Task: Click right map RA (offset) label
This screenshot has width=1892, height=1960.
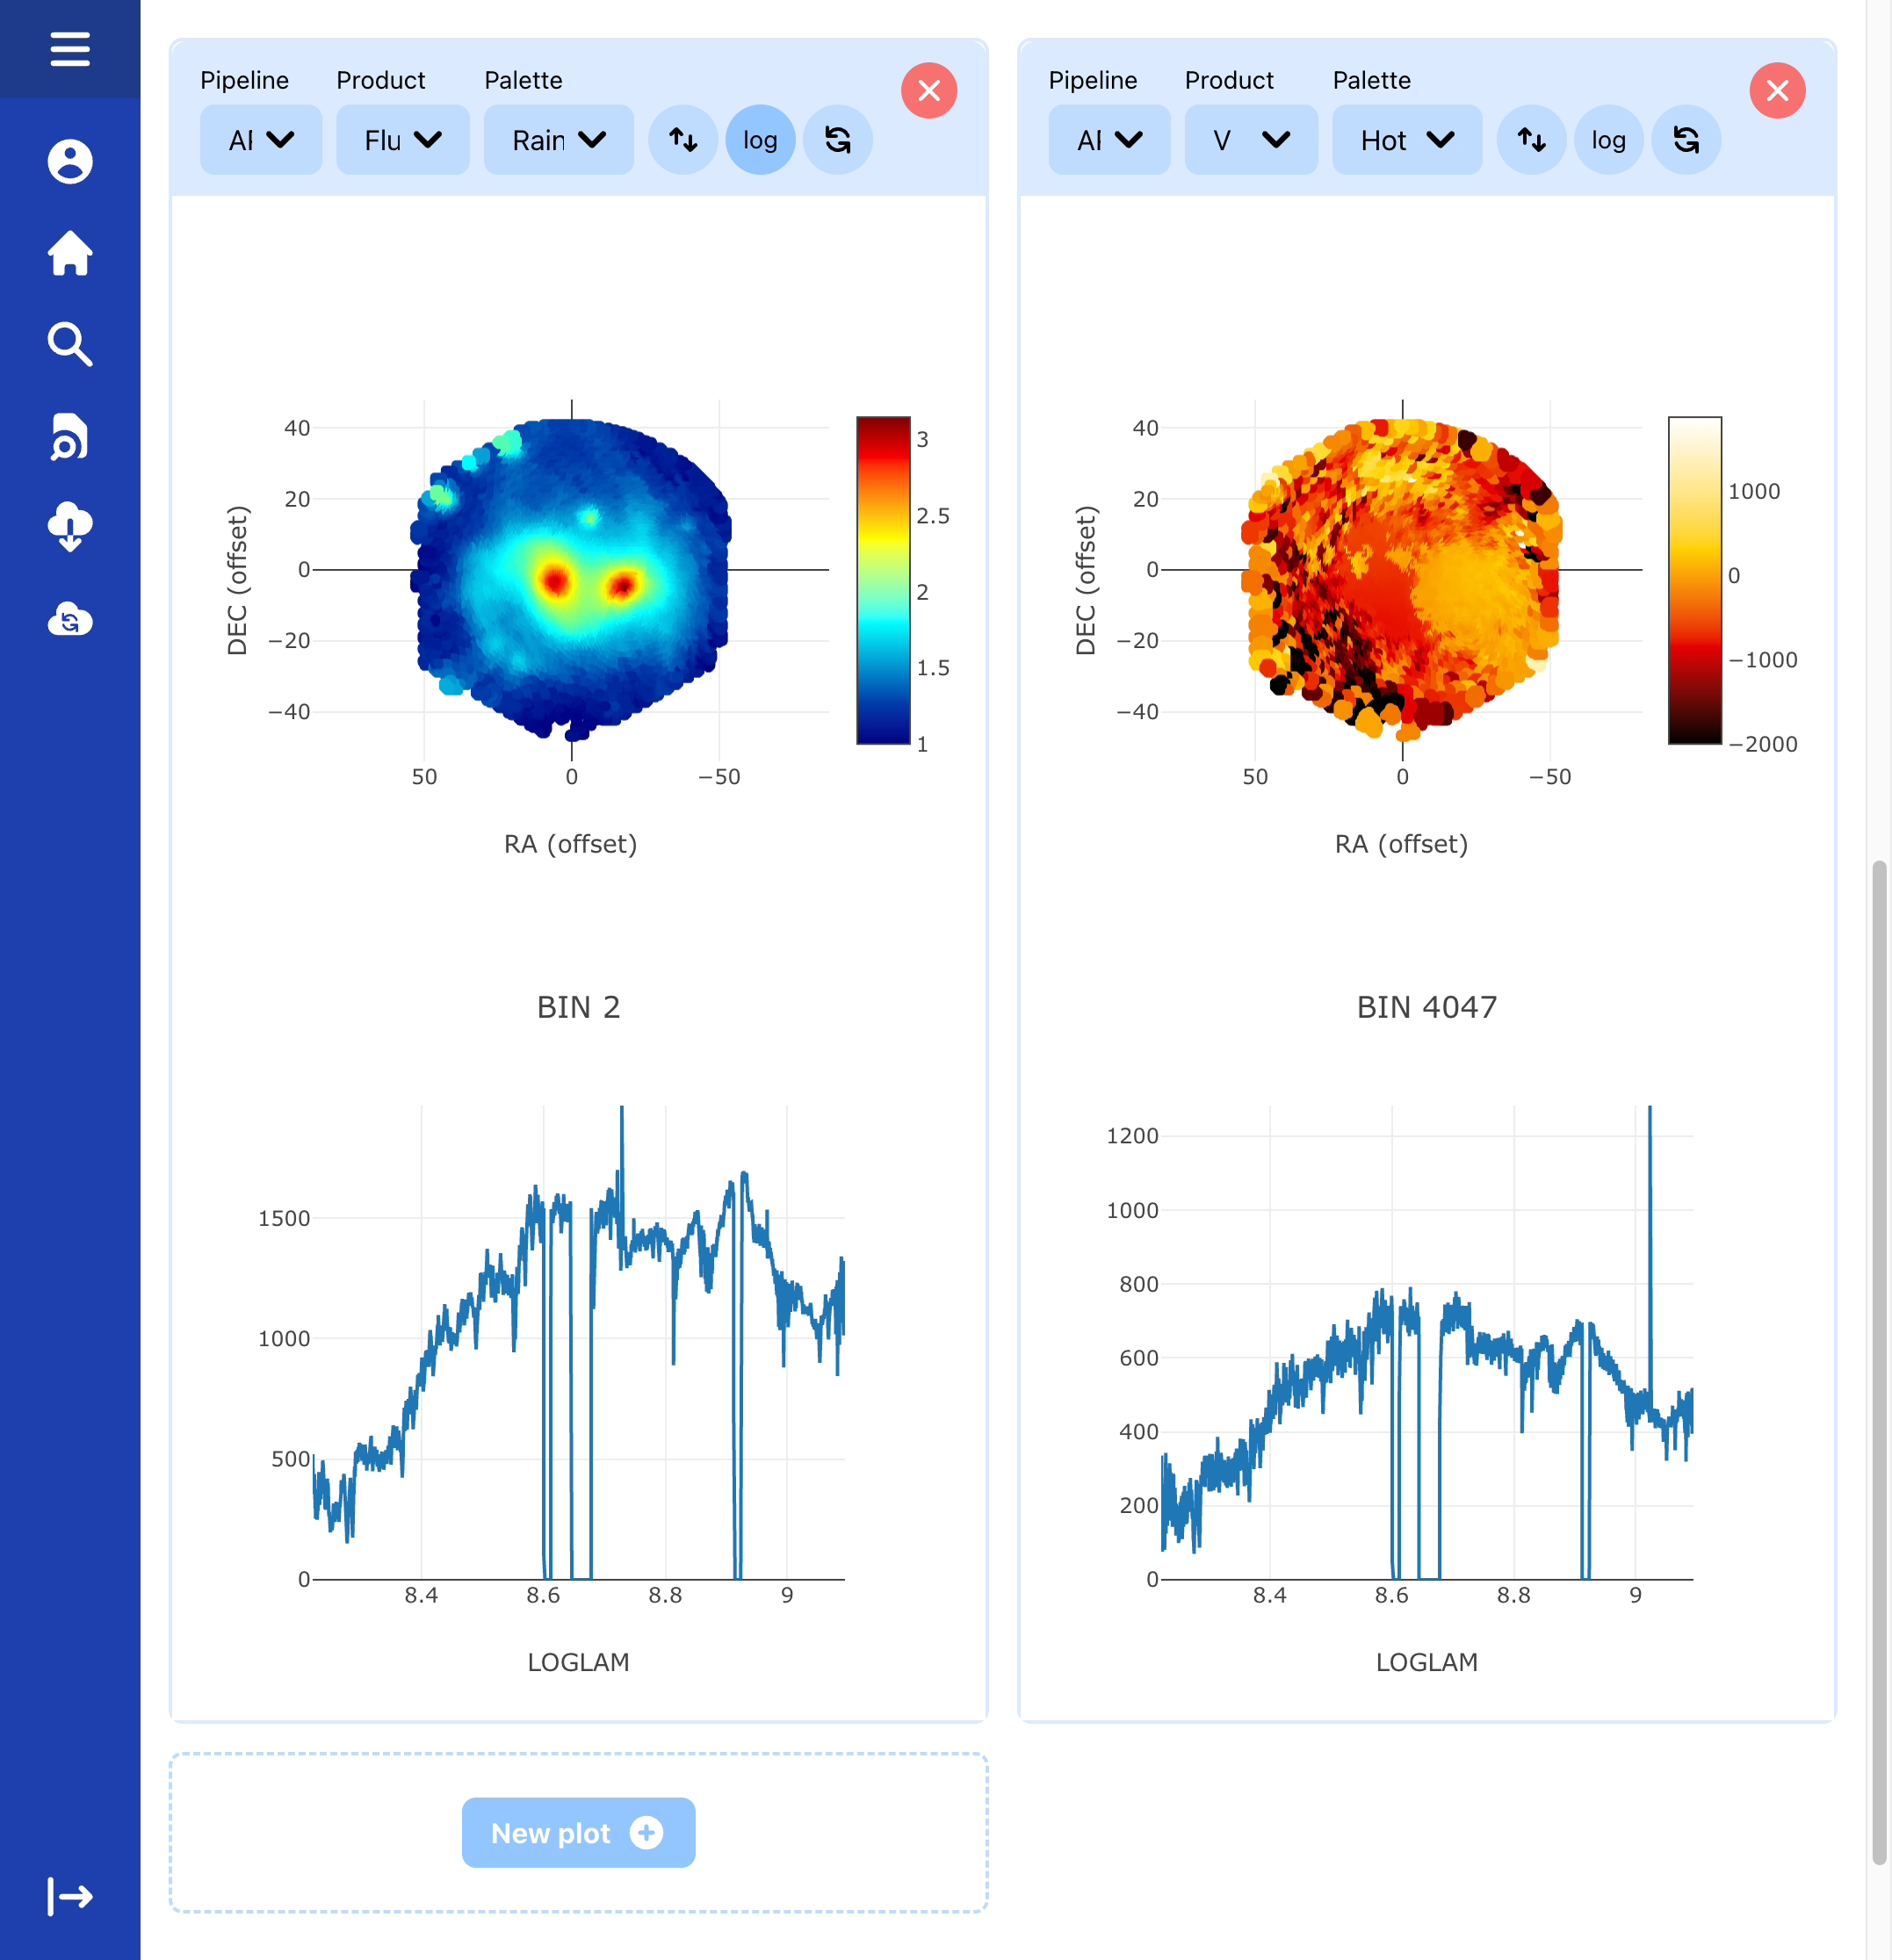Action: point(1402,844)
